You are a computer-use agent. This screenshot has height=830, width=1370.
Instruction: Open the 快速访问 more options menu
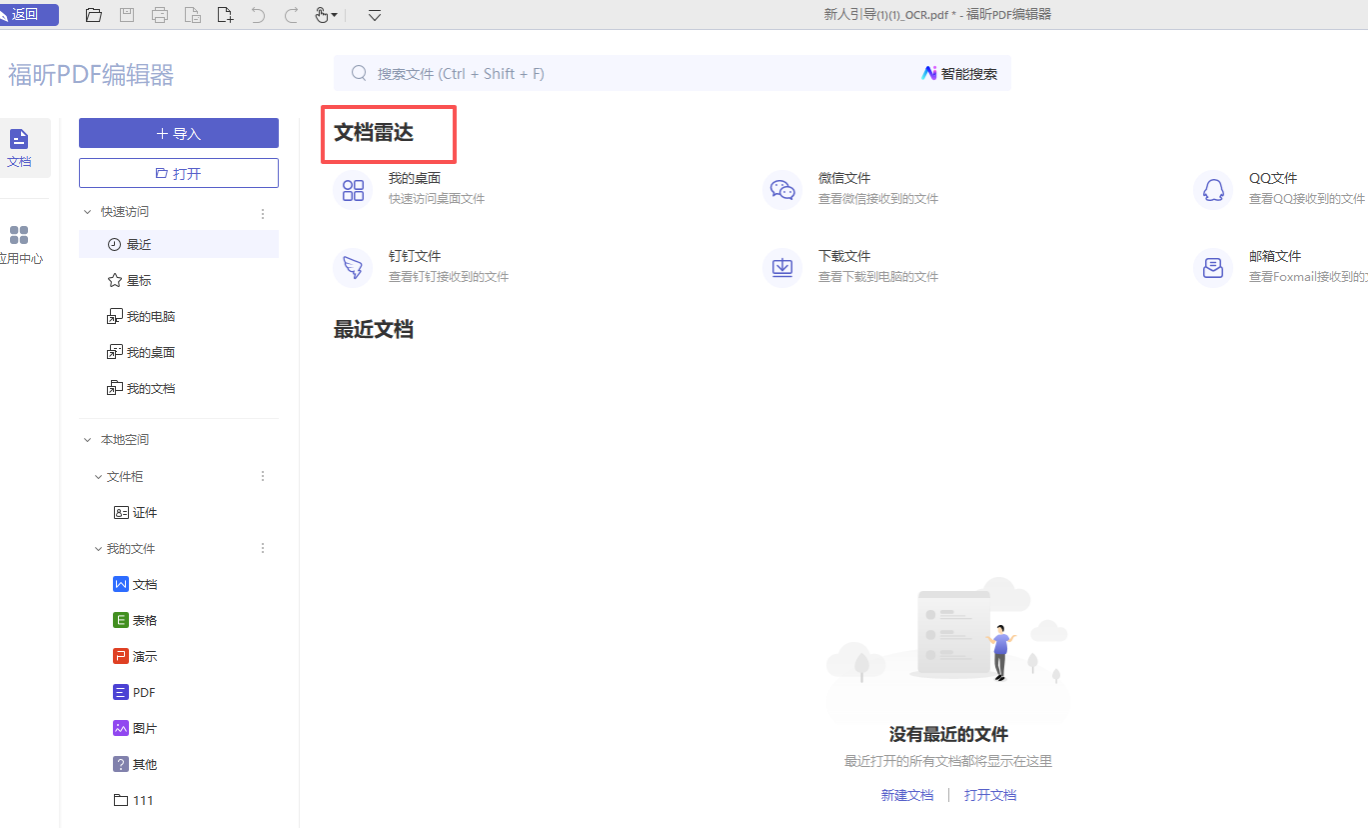(263, 213)
